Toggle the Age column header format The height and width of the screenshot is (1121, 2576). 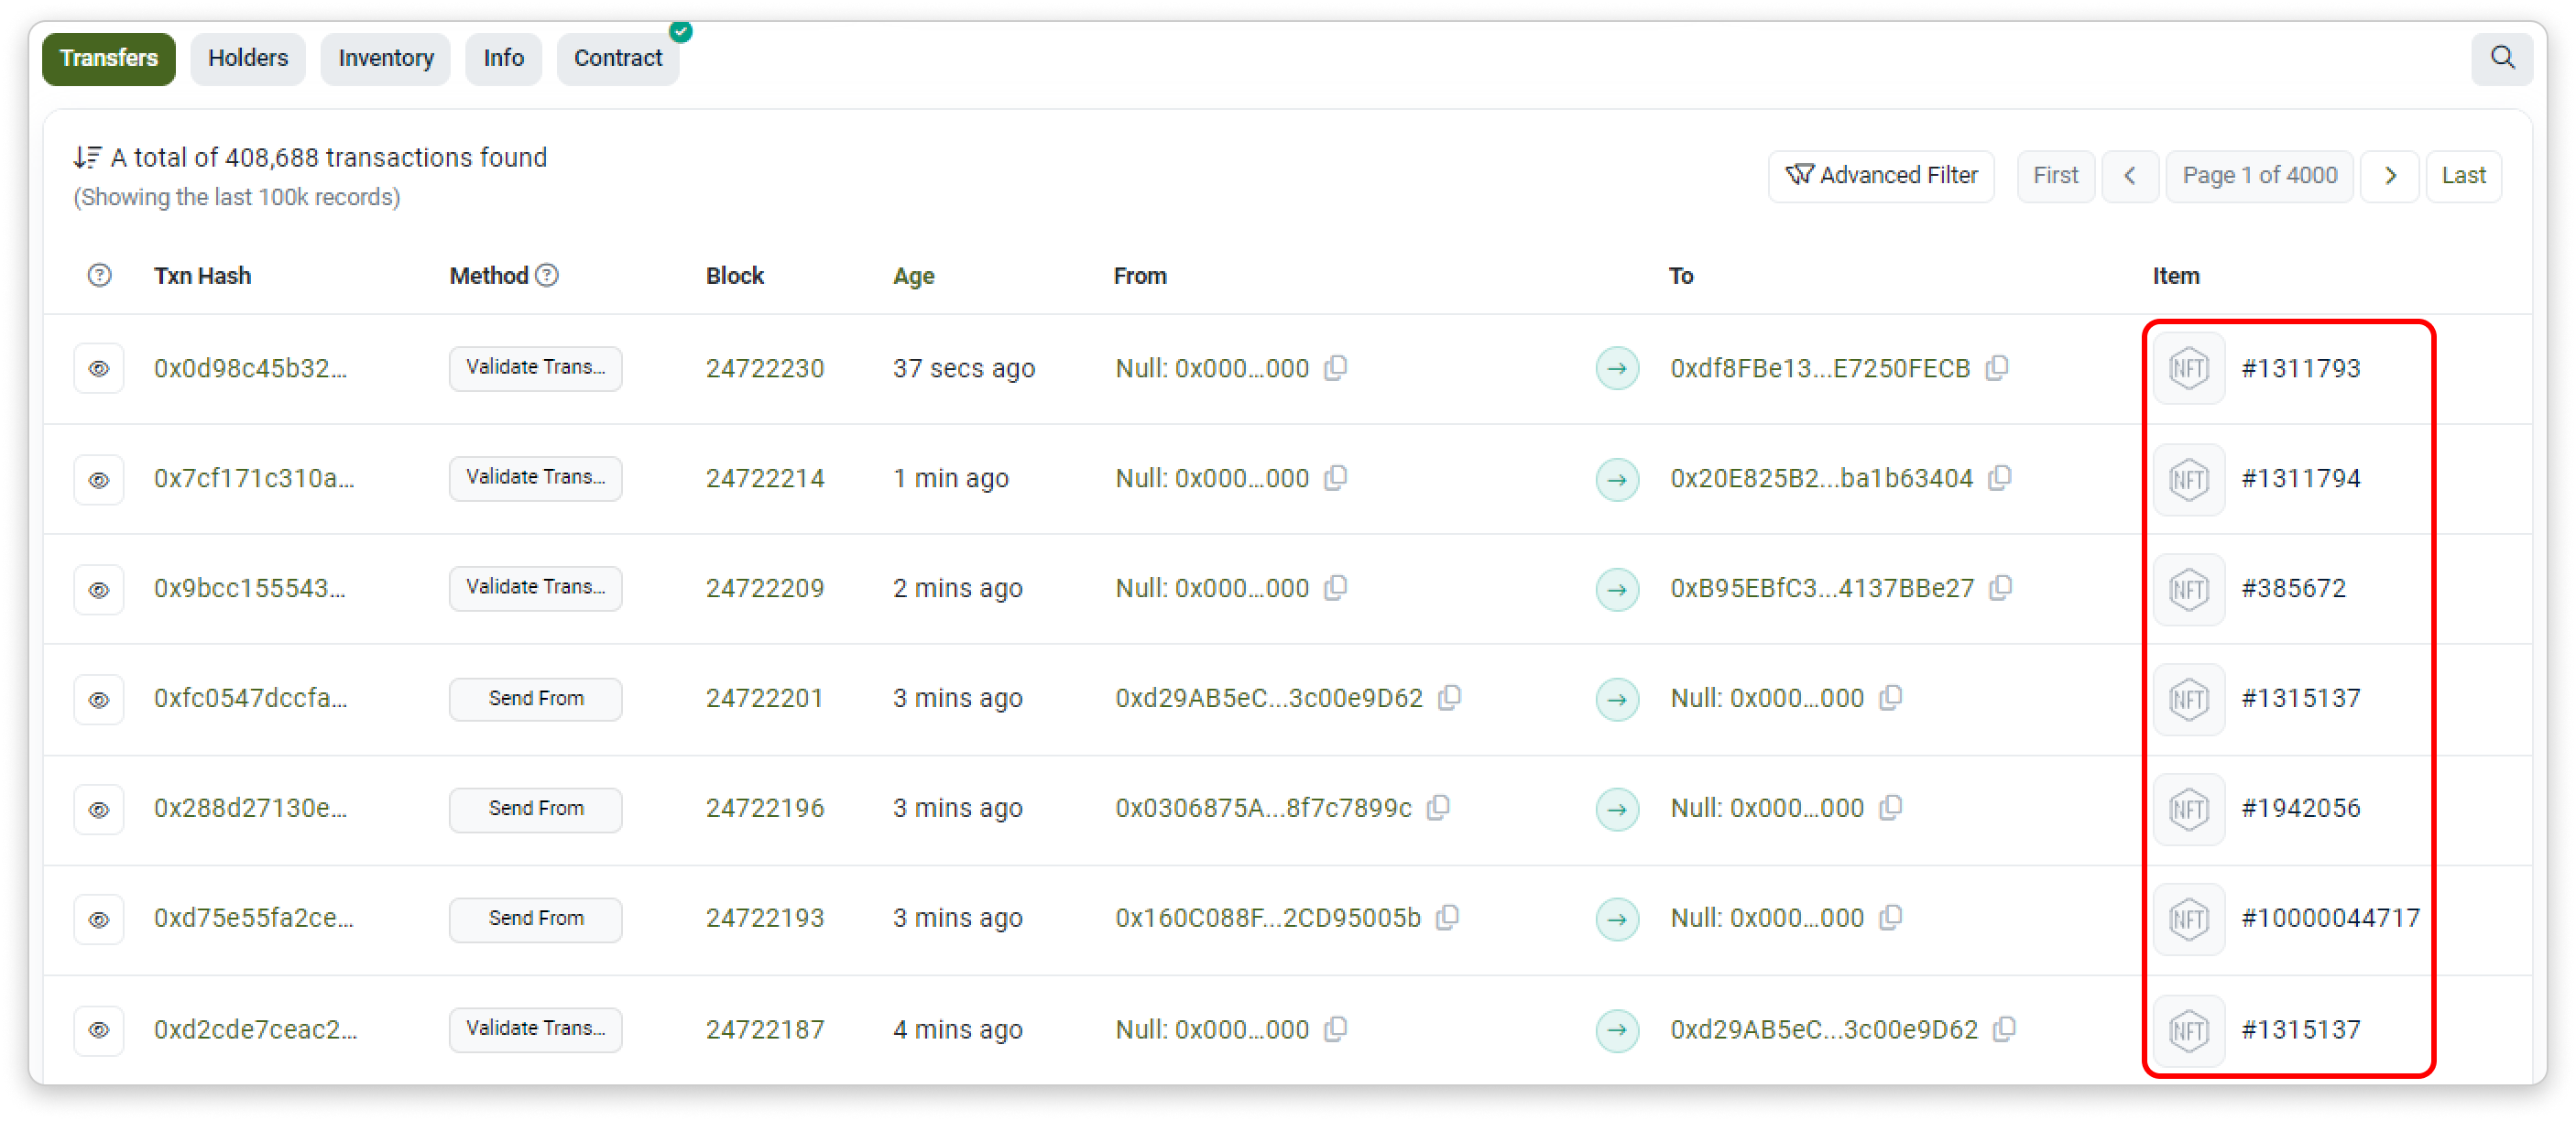click(913, 276)
